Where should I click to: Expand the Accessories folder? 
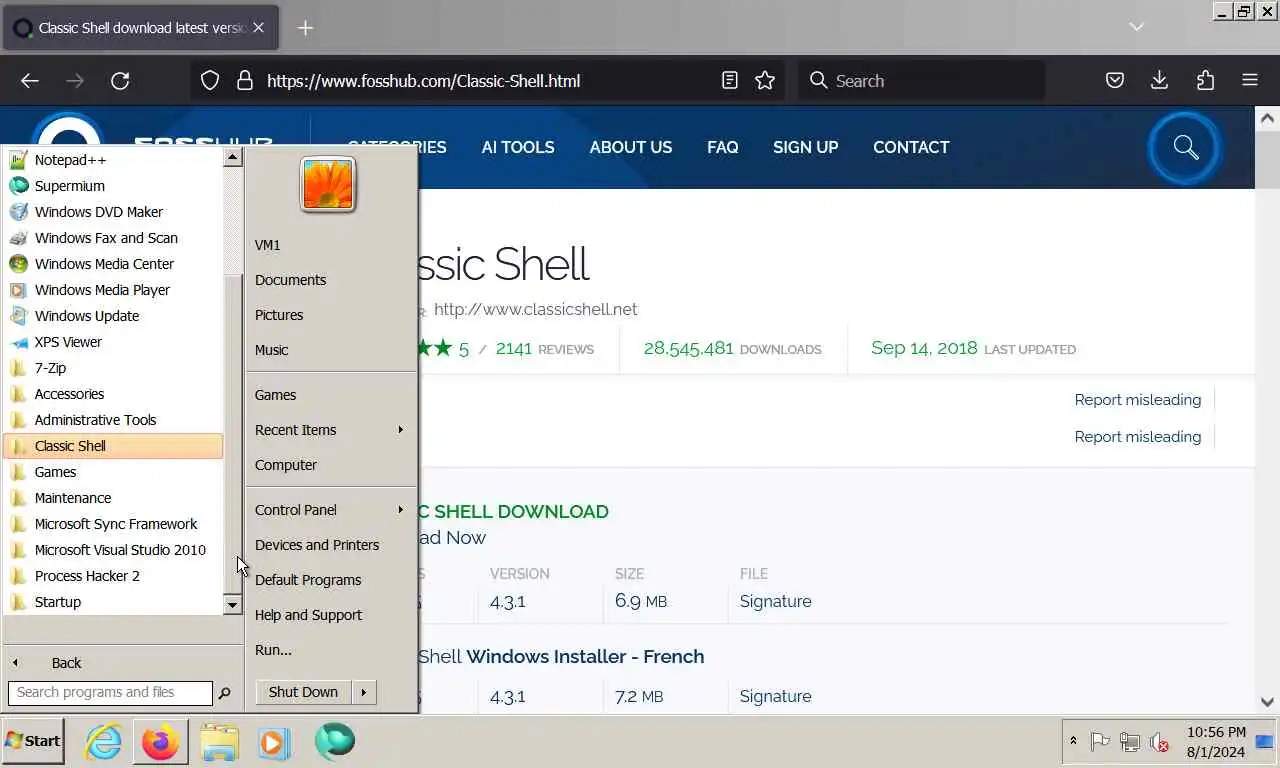(x=113, y=394)
